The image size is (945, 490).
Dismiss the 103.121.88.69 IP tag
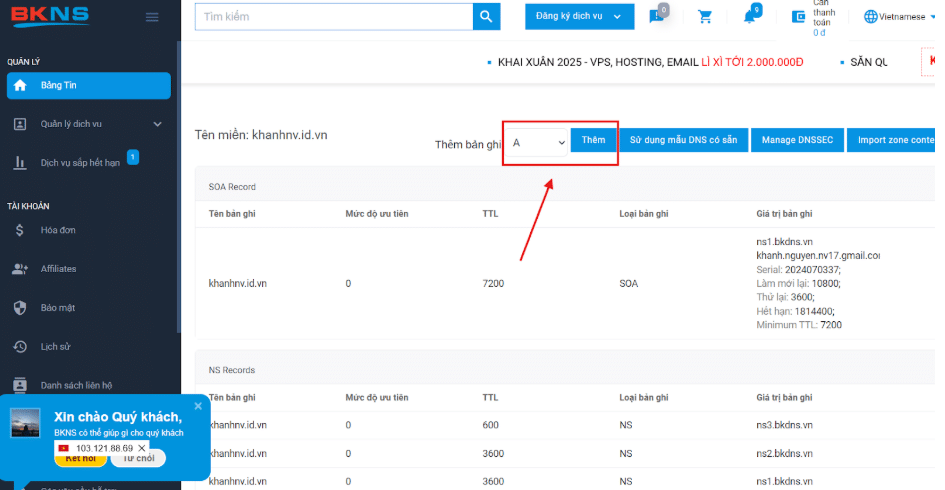[x=142, y=448]
